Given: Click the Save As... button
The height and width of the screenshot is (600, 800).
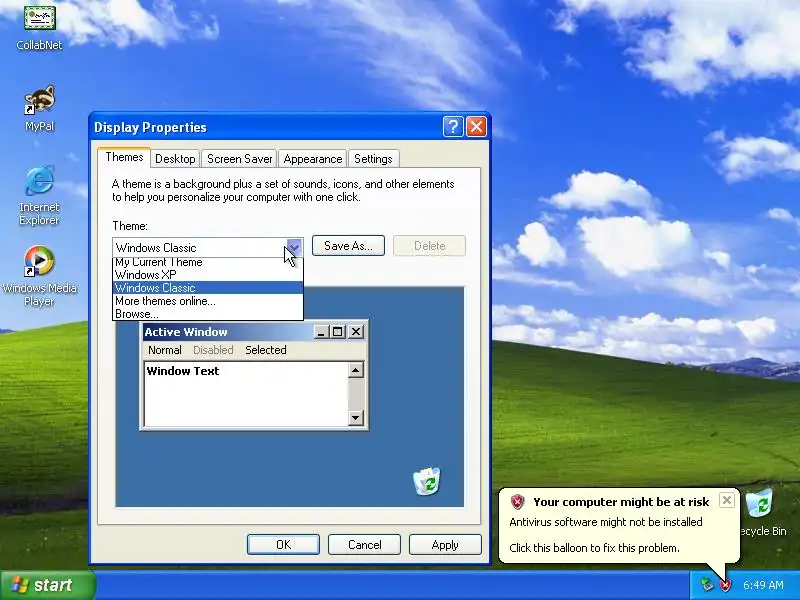Looking at the screenshot, I should [x=348, y=246].
